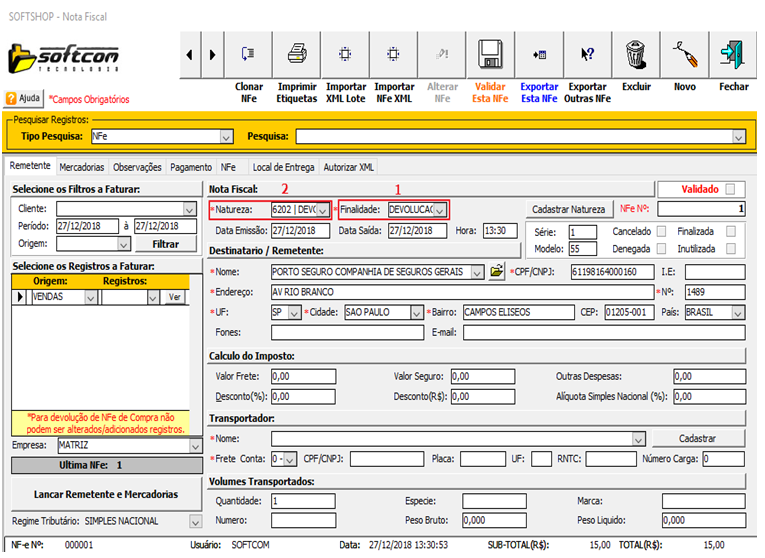Enable the Cancelado checkbox

pyautogui.click(x=659, y=231)
